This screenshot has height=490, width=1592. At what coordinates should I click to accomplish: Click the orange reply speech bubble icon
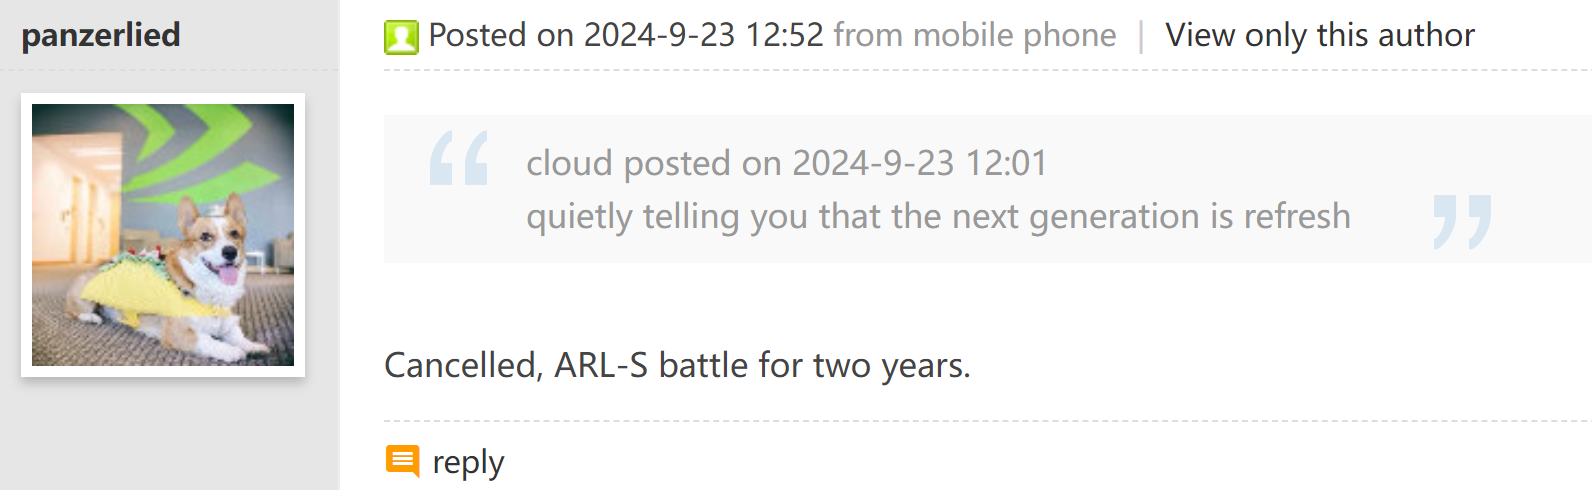(402, 461)
